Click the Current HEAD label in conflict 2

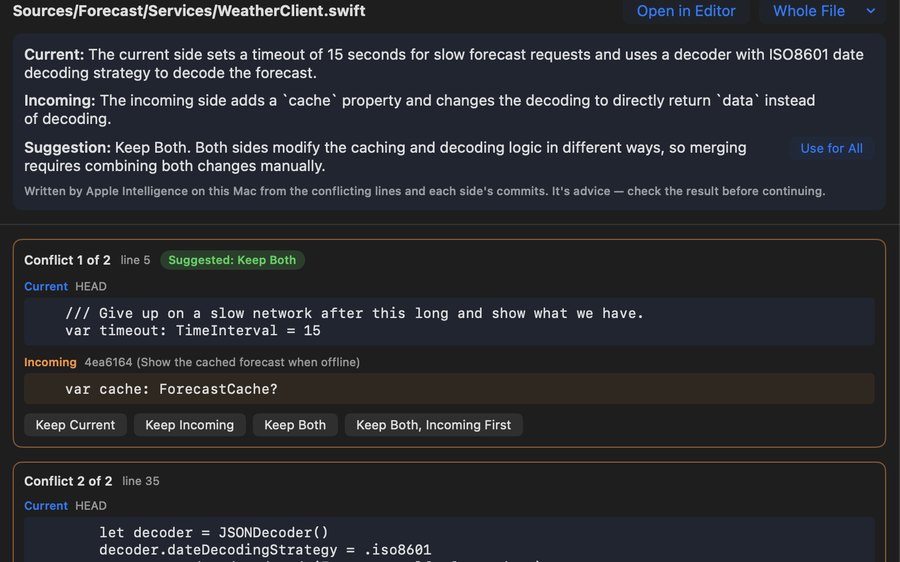[x=65, y=506]
